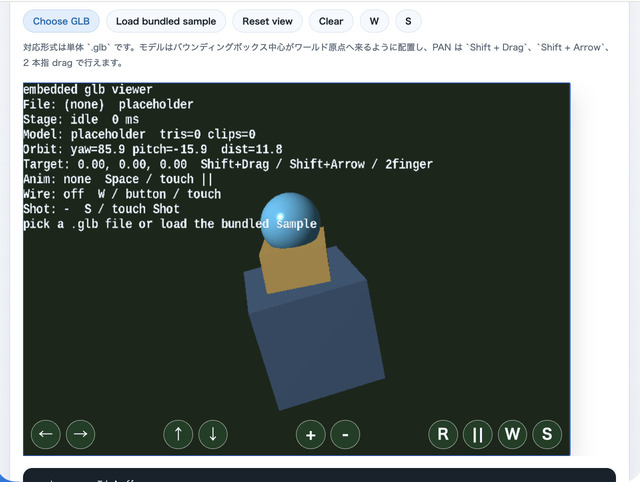This screenshot has width=640, height=482.
Task: Click the Japanese description paragraph about .glb
Action: point(317,55)
